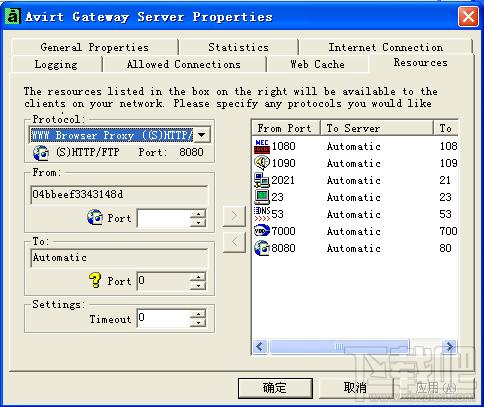Click the From Port column header
The image size is (484, 407).
(x=286, y=128)
